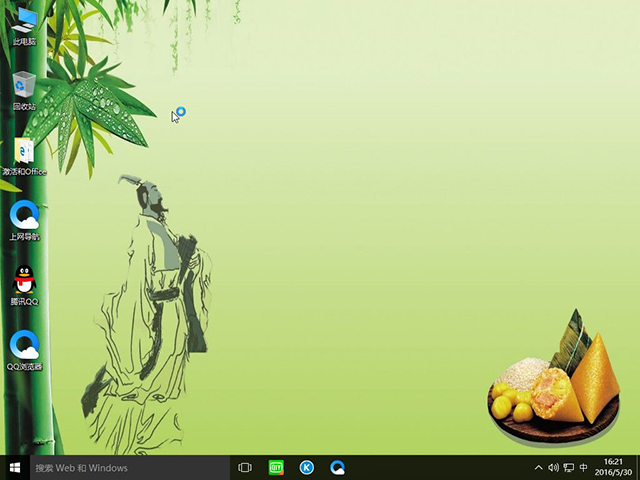The height and width of the screenshot is (480, 640).
Task: Open Task View from the taskbar
Action: point(245,467)
